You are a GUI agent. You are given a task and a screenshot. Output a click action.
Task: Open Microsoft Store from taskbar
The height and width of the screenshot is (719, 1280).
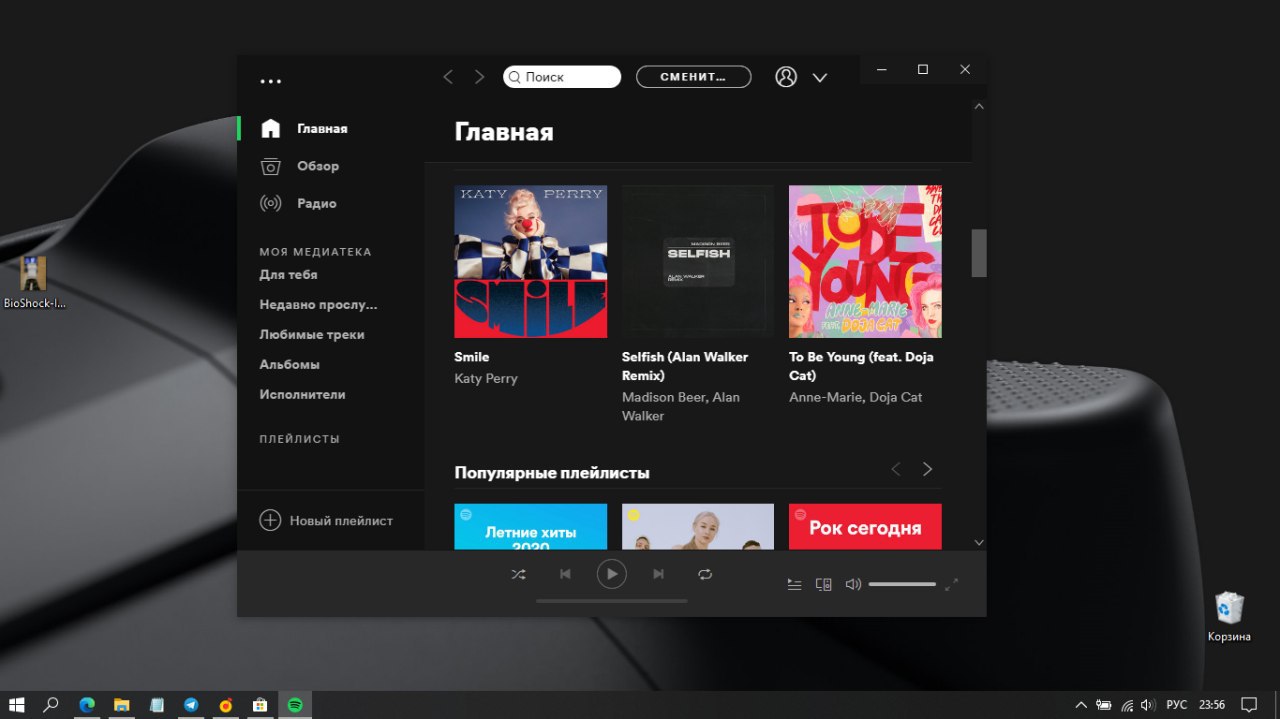pyautogui.click(x=260, y=704)
